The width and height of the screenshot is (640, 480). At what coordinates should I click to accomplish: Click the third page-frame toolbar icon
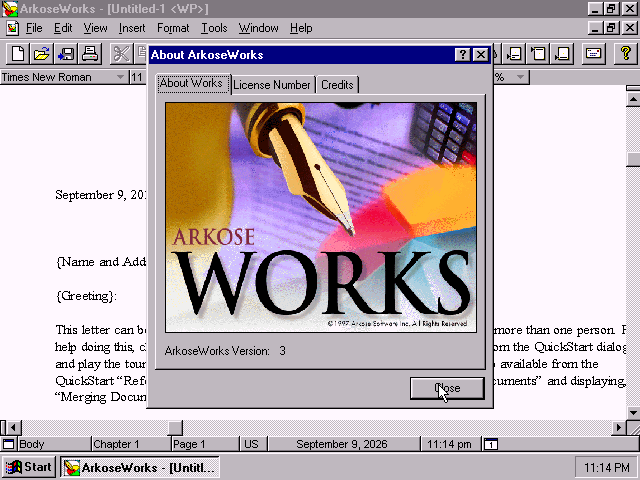click(x=562, y=53)
